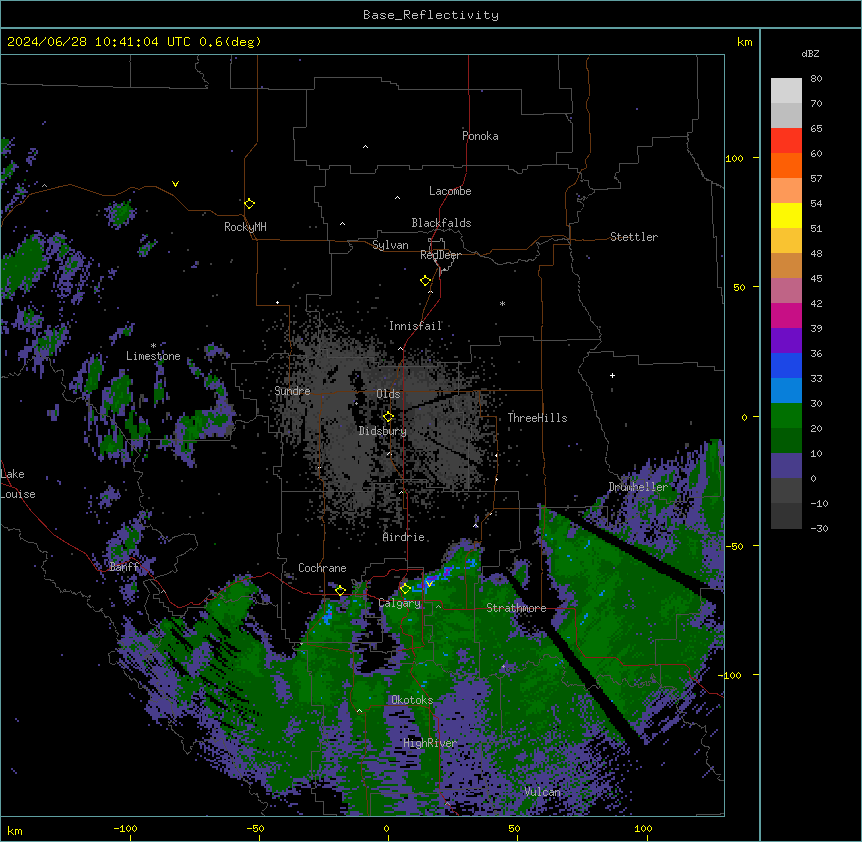Click the Strathmore label

pyautogui.click(x=516, y=608)
